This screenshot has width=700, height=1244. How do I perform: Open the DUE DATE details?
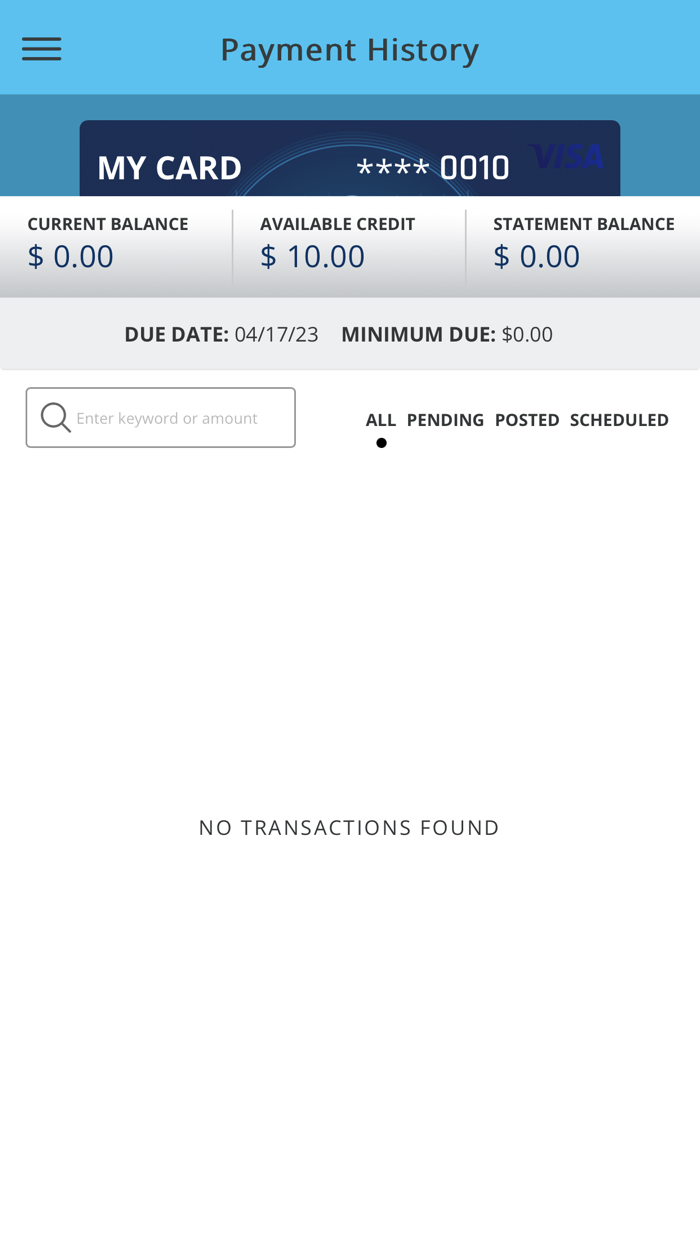(x=221, y=333)
